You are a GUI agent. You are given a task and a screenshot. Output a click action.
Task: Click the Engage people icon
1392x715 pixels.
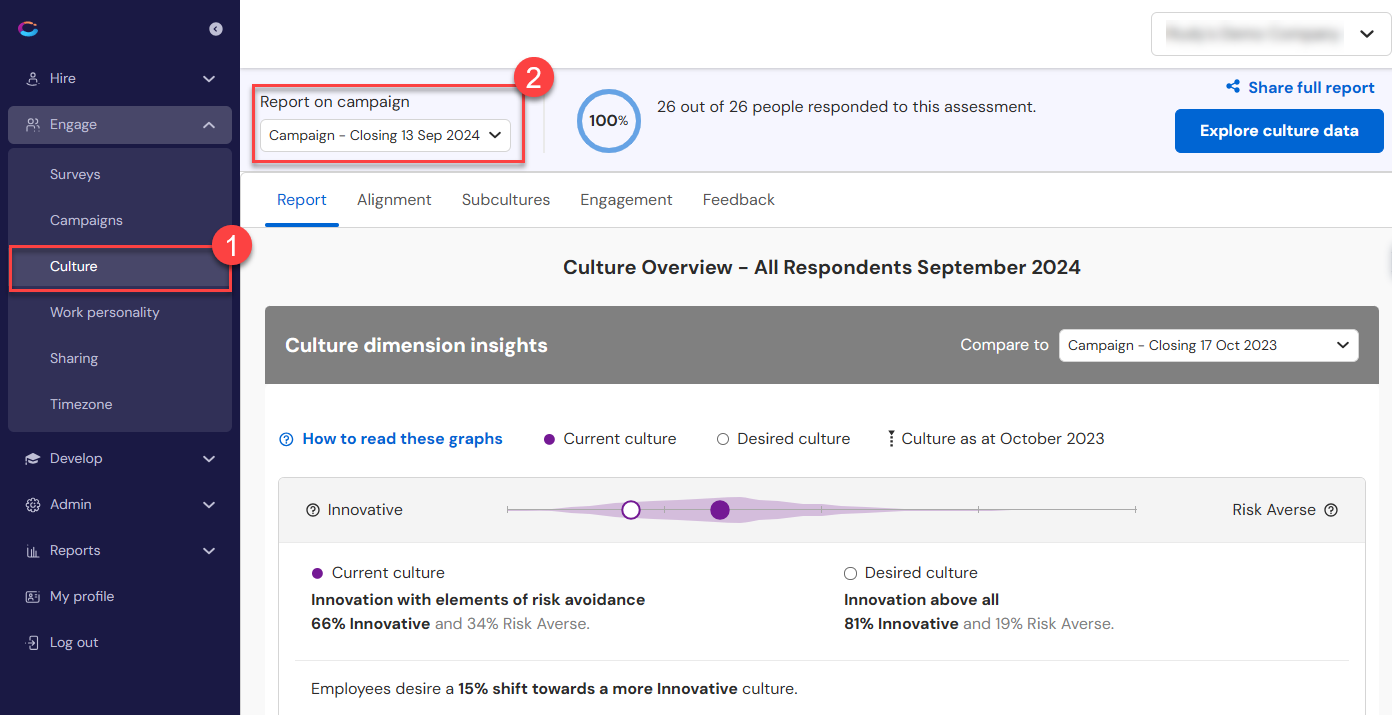click(33, 125)
